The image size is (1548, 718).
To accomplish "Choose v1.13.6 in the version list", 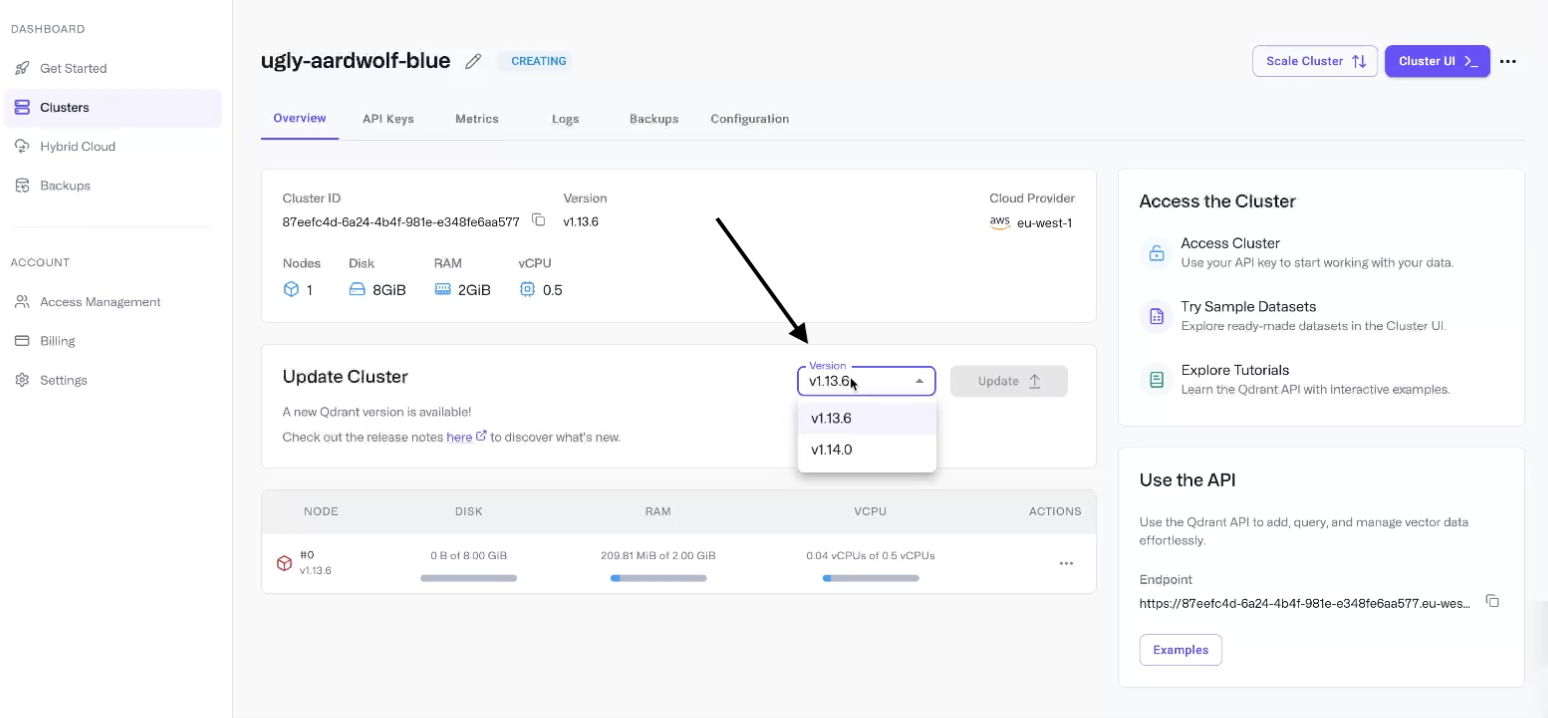I will (832, 418).
